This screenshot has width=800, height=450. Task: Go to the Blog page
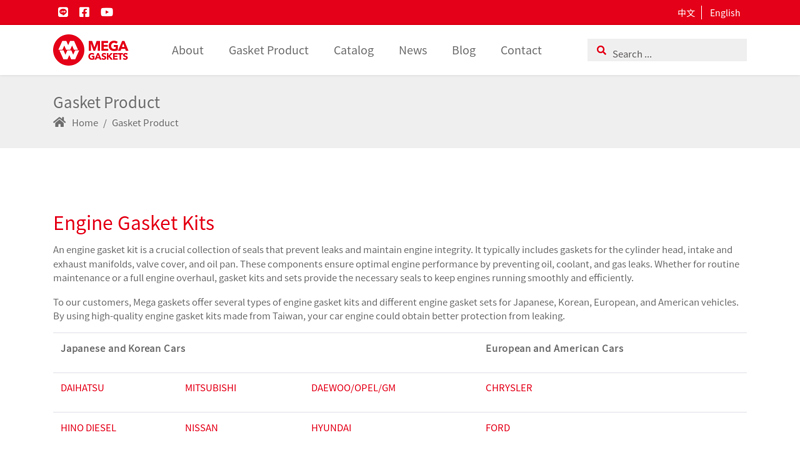(463, 51)
